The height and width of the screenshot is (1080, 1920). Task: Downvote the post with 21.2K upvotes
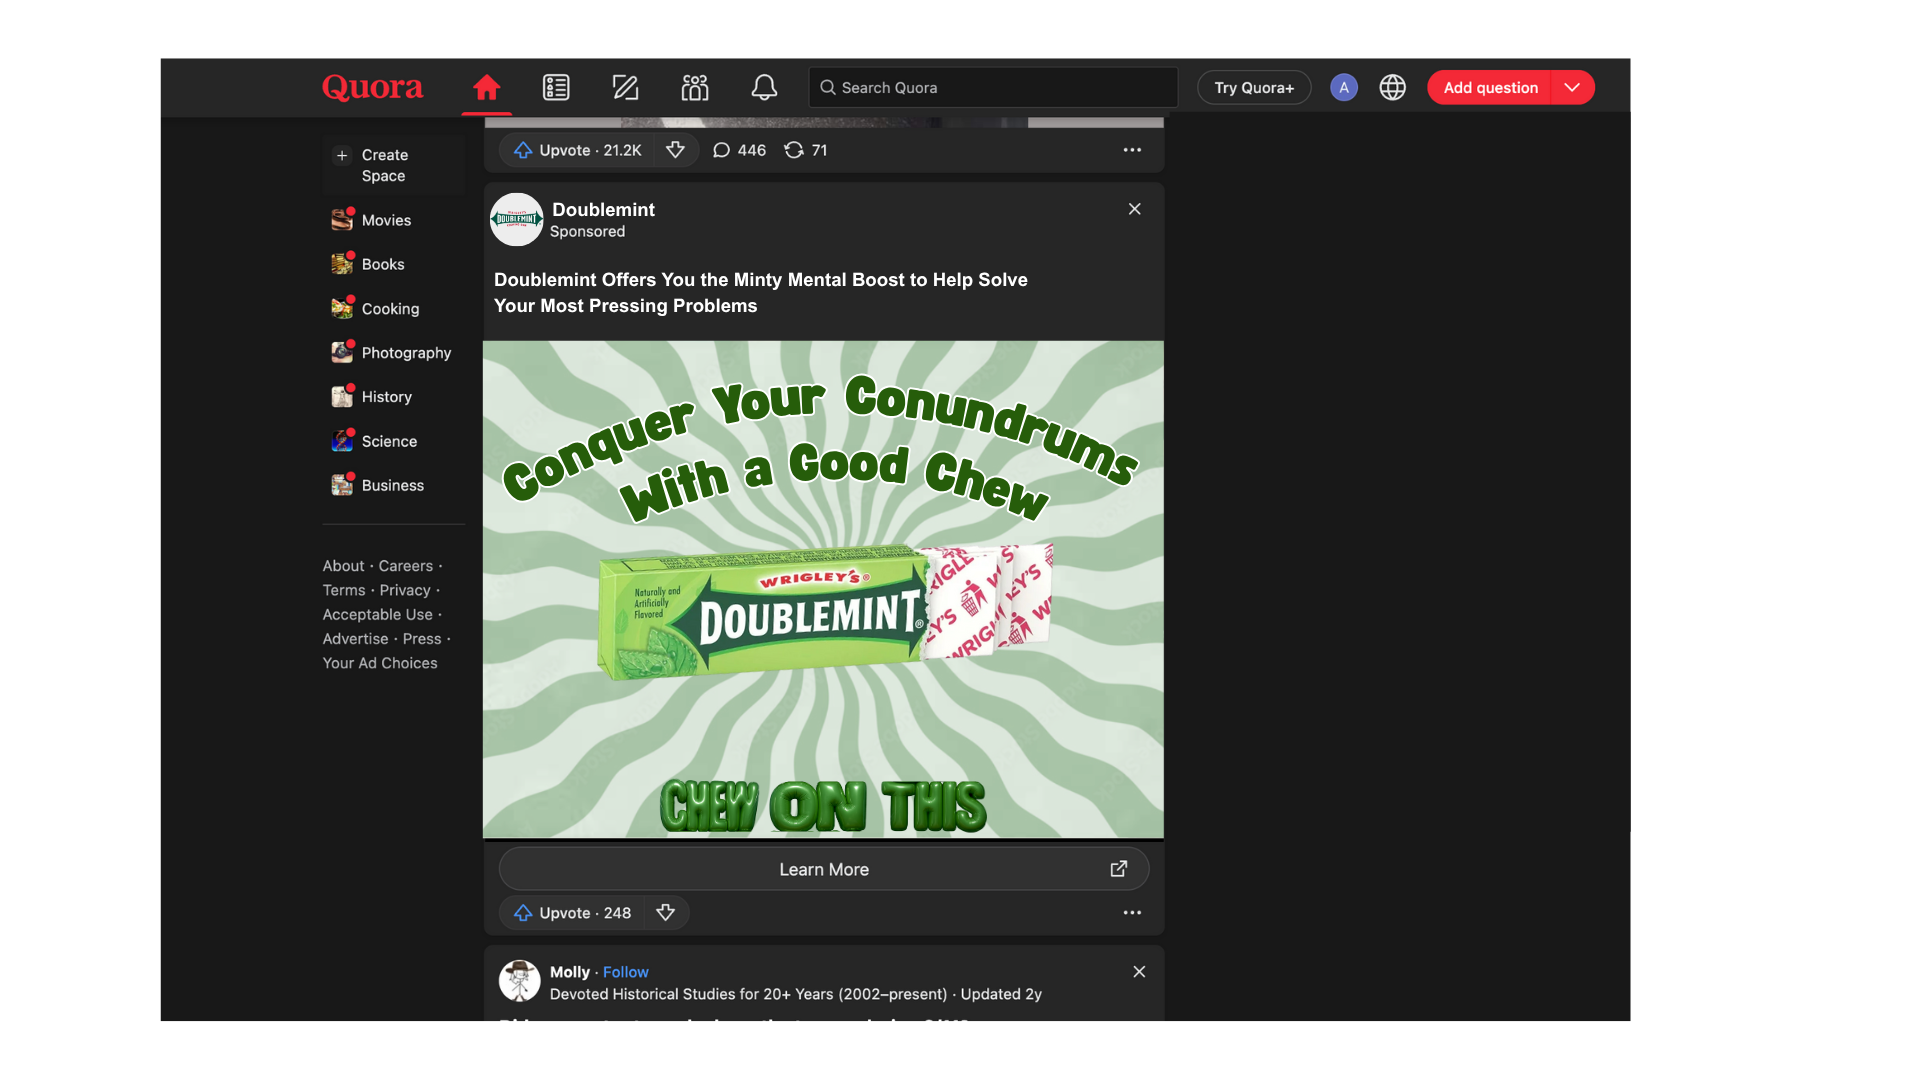coord(675,150)
